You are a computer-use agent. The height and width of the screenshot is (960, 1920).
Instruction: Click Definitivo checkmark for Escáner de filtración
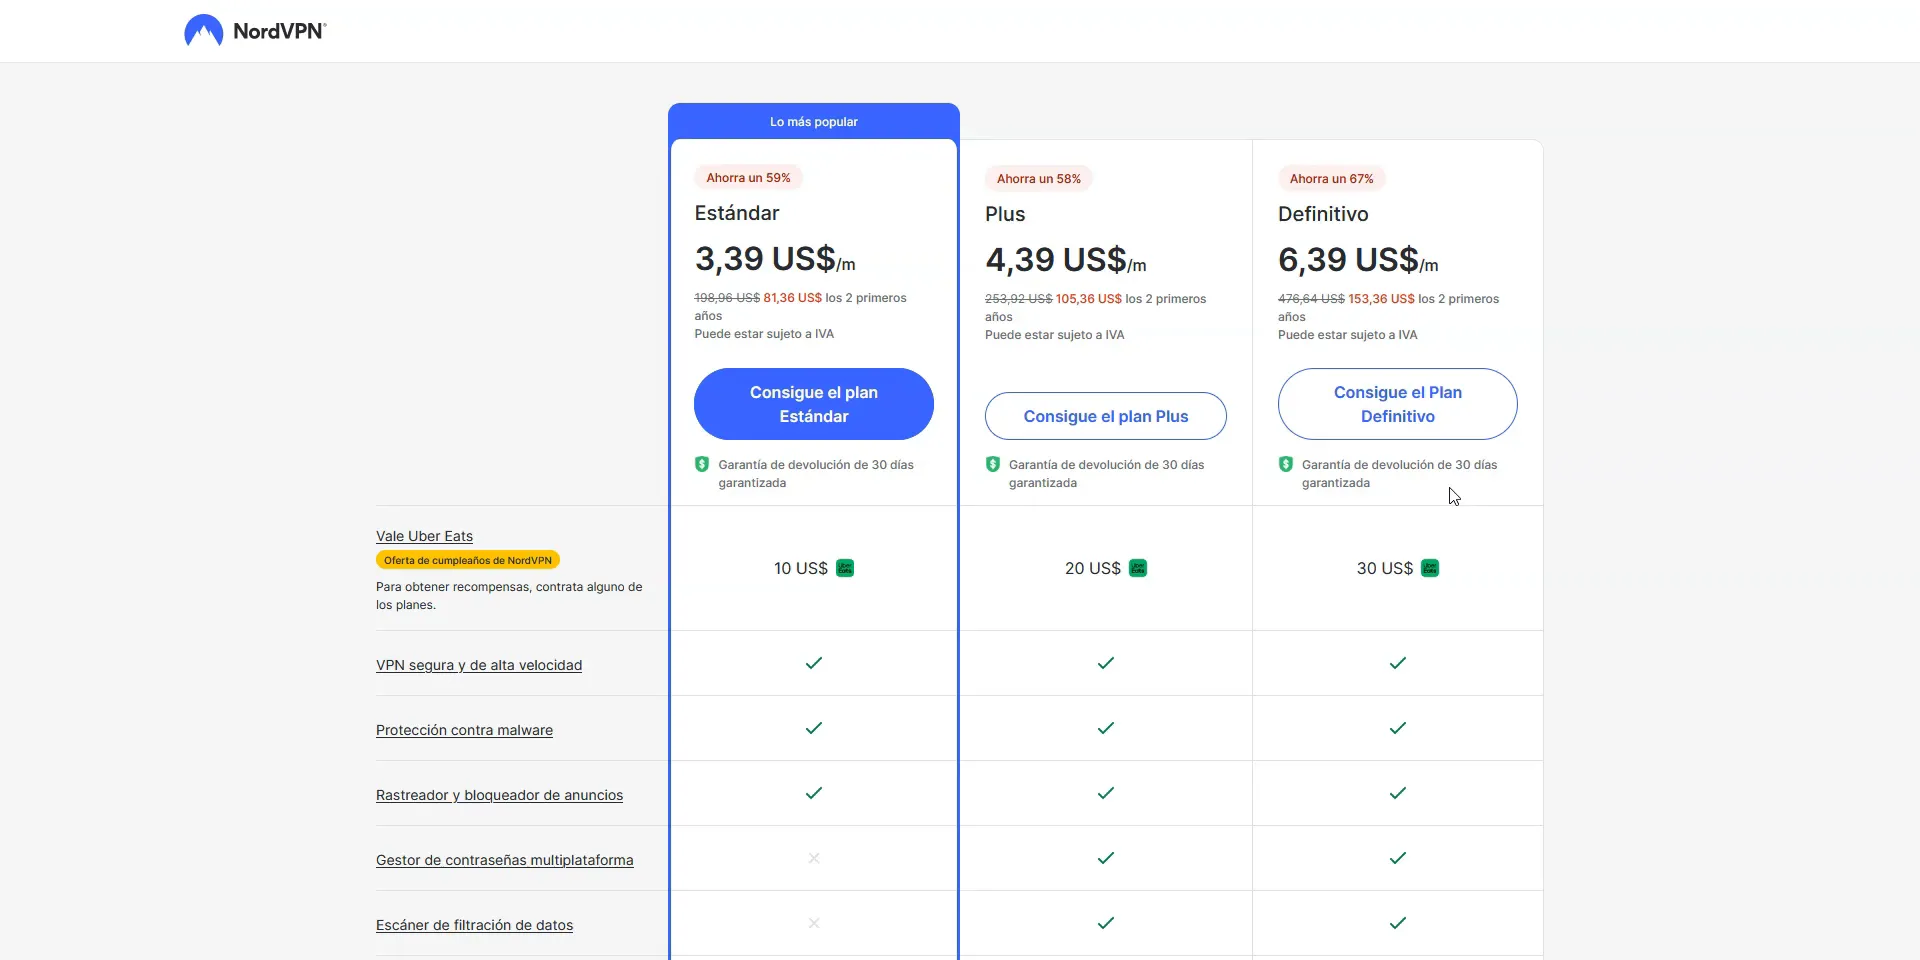pos(1398,923)
